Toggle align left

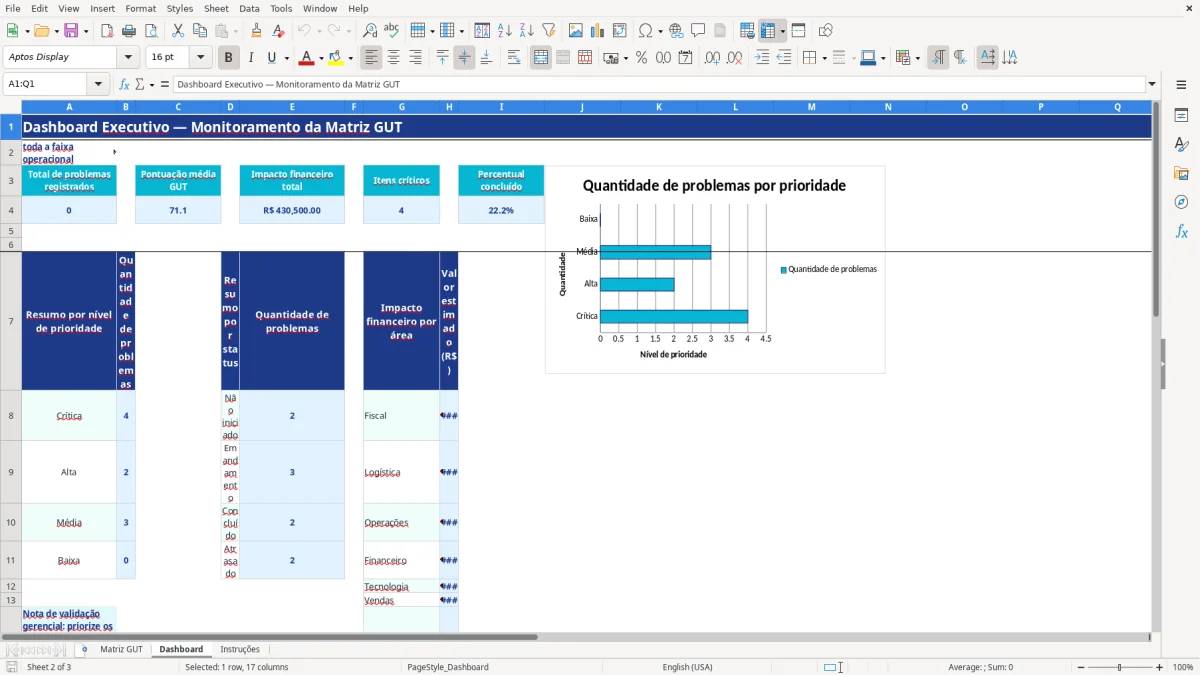click(x=371, y=58)
